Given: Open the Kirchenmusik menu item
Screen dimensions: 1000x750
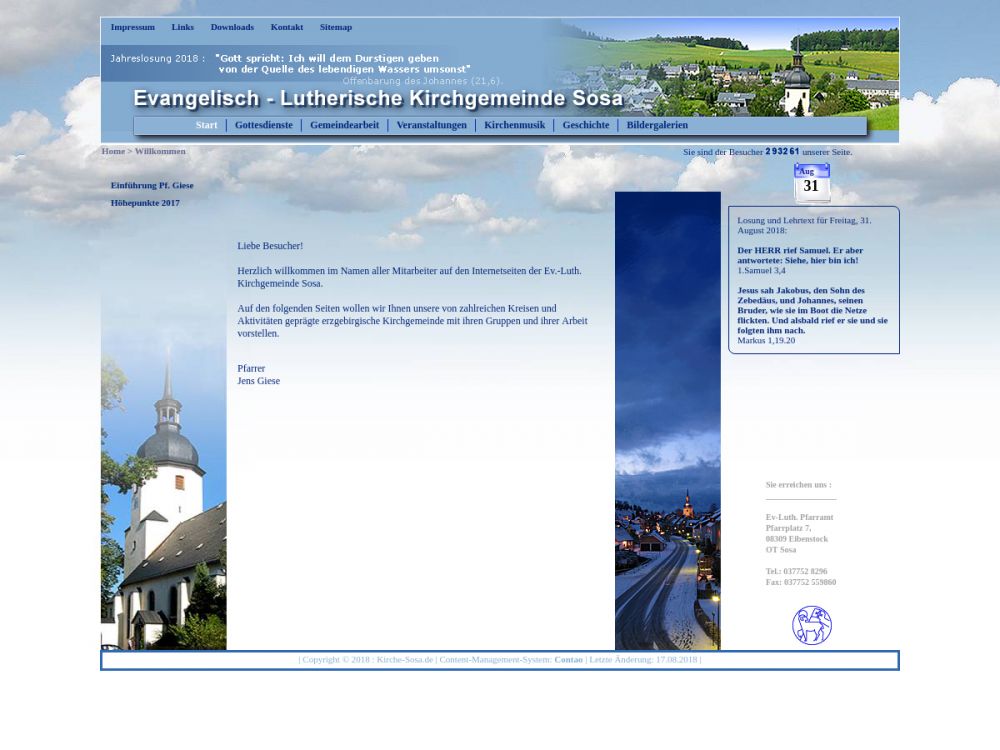Looking at the screenshot, I should click(x=514, y=125).
